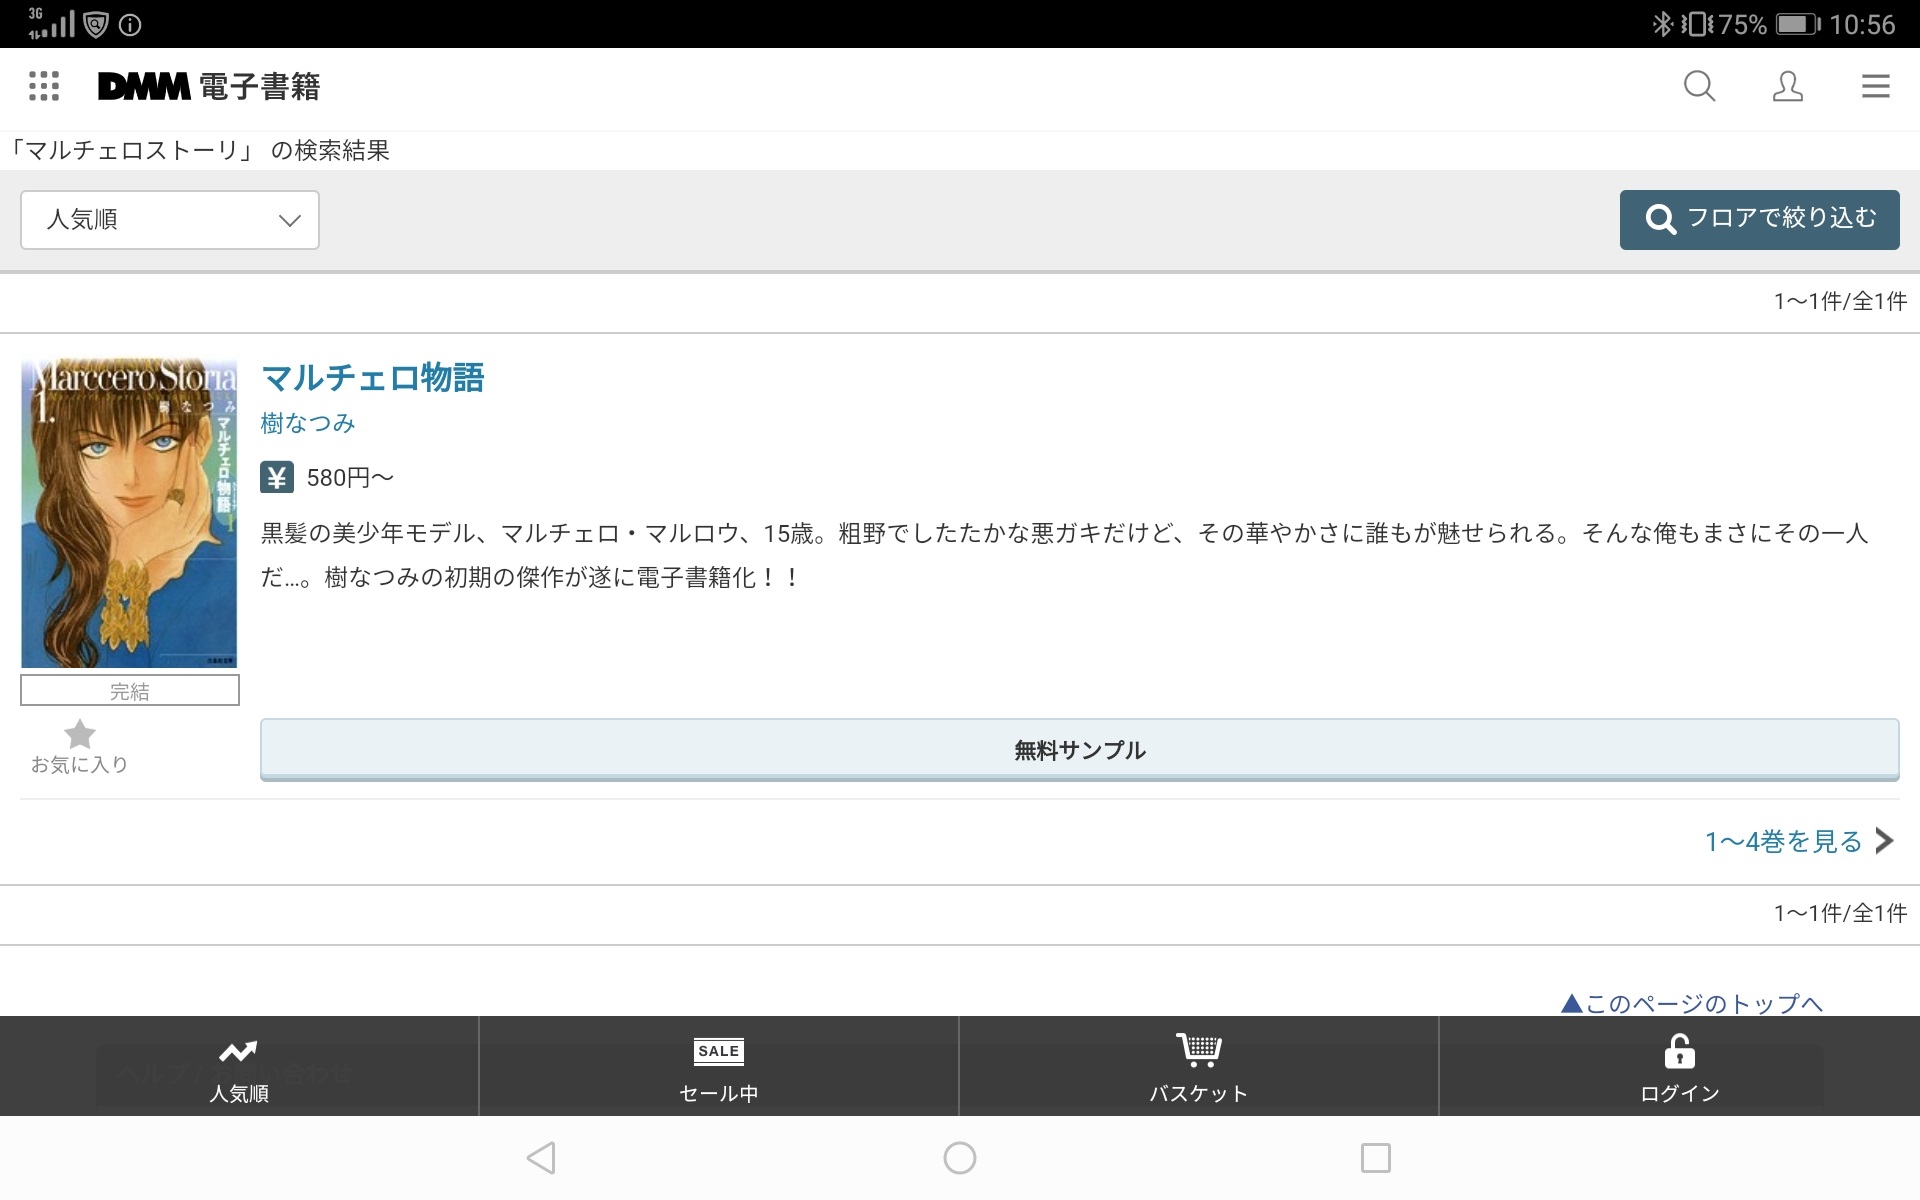Open author 樹なつみ link
Image resolution: width=1920 pixels, height=1200 pixels.
[x=308, y=423]
